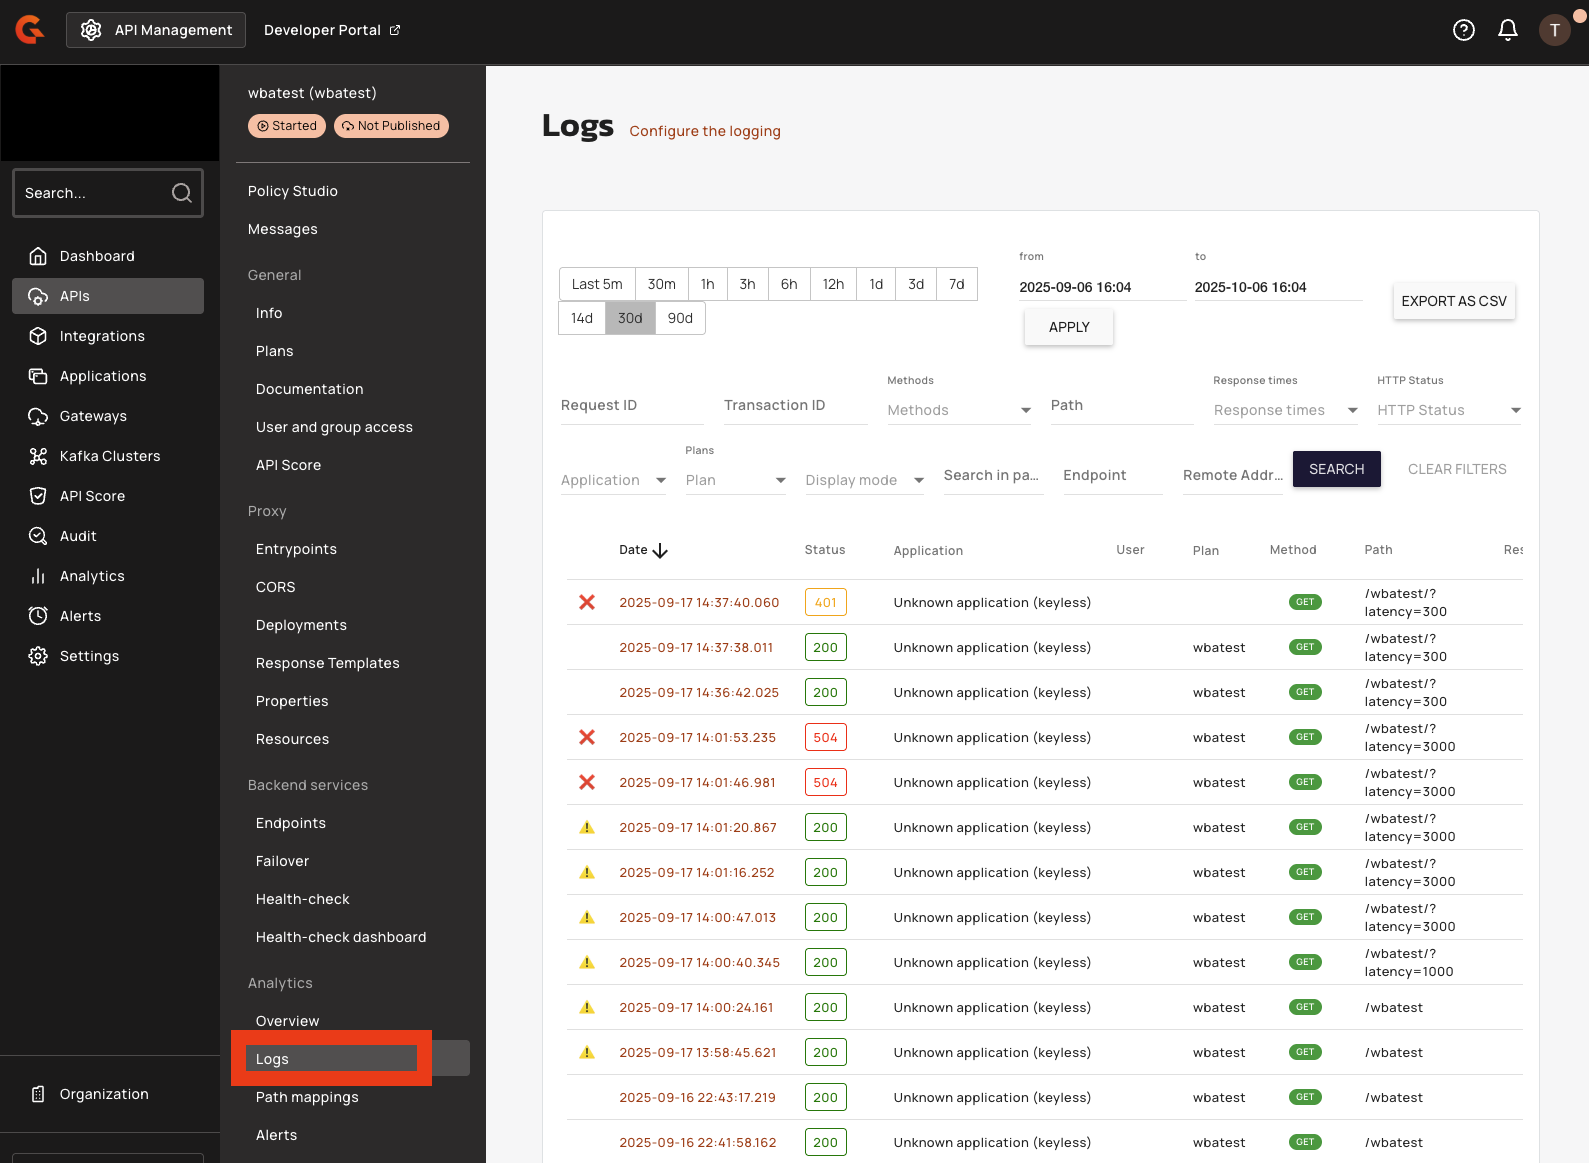
Task: Click the Request ID input field
Action: point(632,405)
